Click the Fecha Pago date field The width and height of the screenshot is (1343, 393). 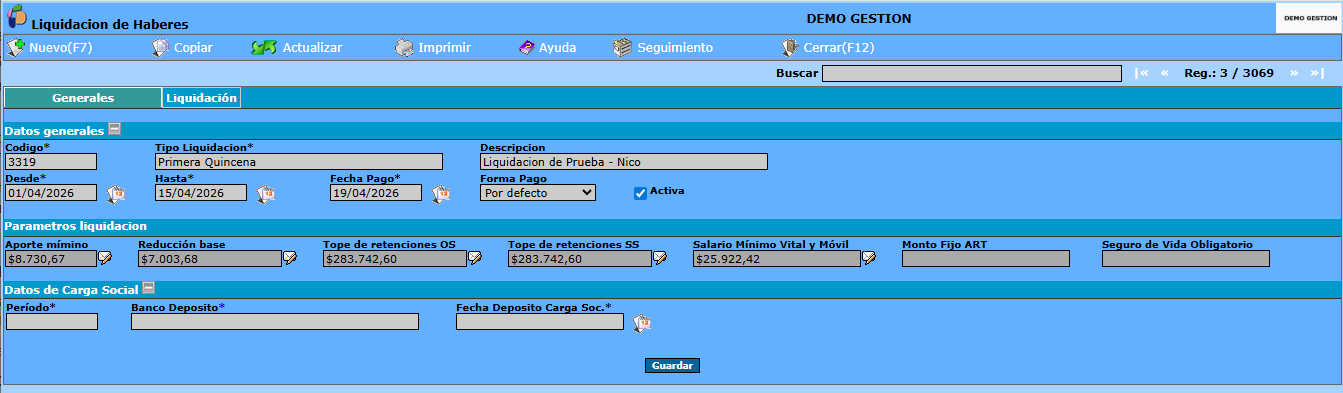click(x=376, y=193)
